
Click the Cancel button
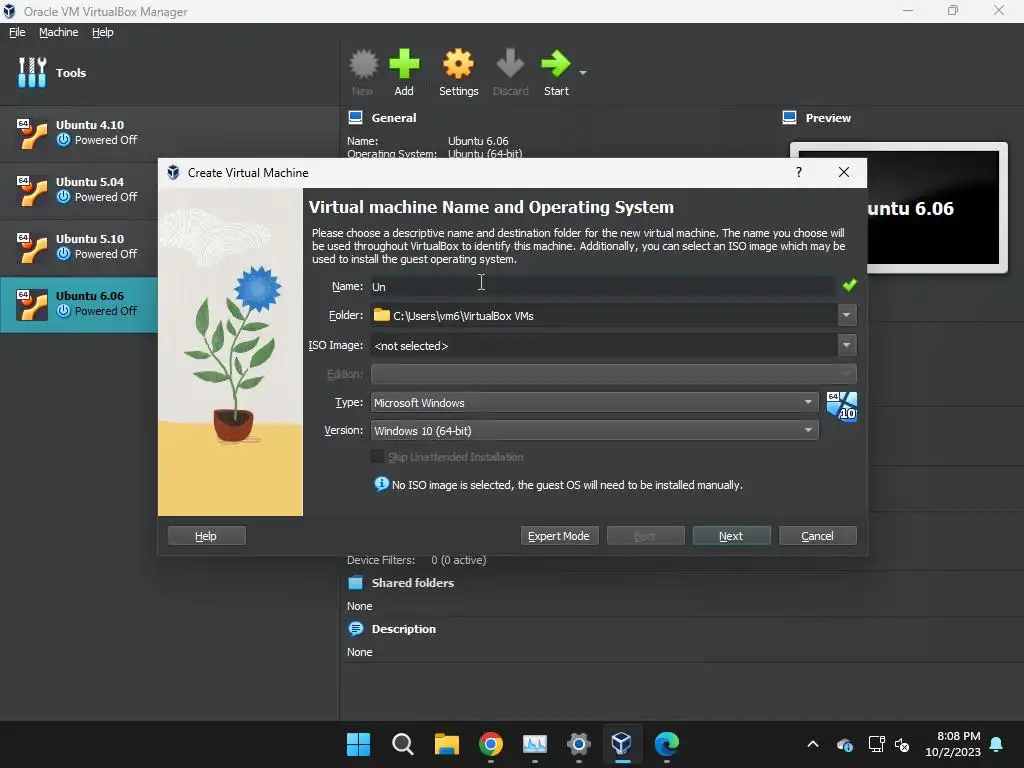(818, 536)
